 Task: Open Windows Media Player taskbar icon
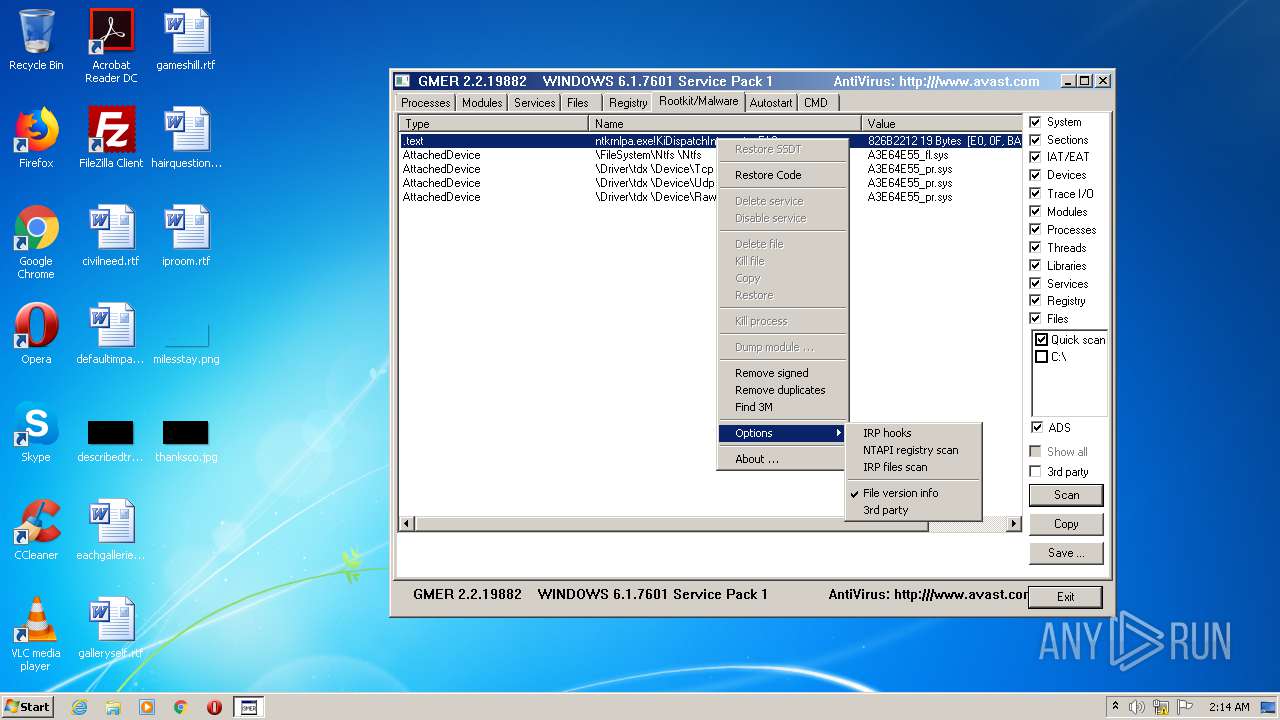(x=147, y=707)
